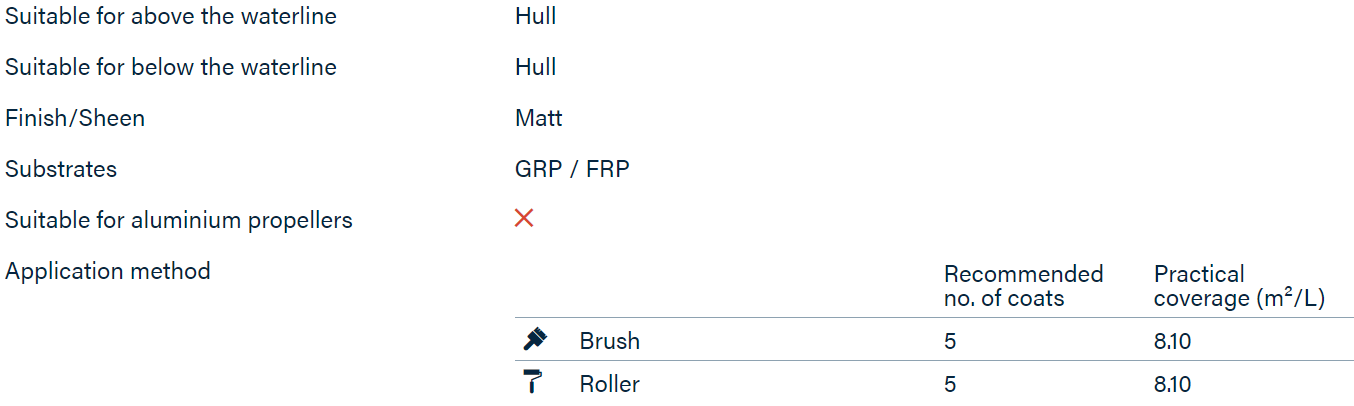This screenshot has width=1354, height=406.
Task: Click Hull value for below the waterline
Action: pos(536,67)
